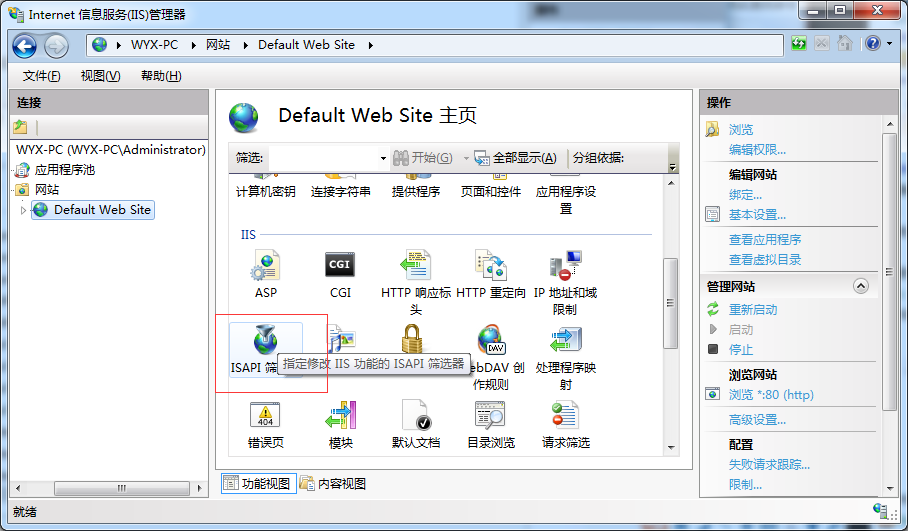Click the 连接 pane horizontal scrollbar thumb
The image size is (908, 531).
122,488
